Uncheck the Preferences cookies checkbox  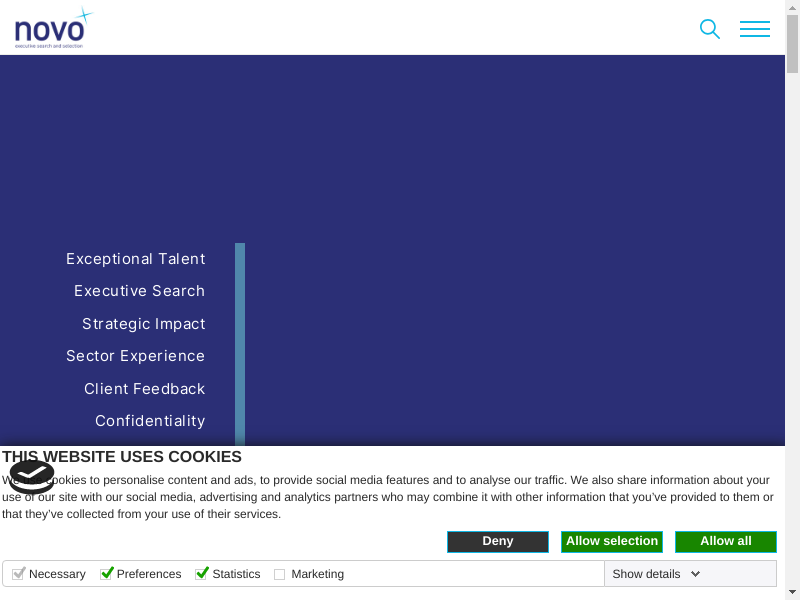click(107, 573)
